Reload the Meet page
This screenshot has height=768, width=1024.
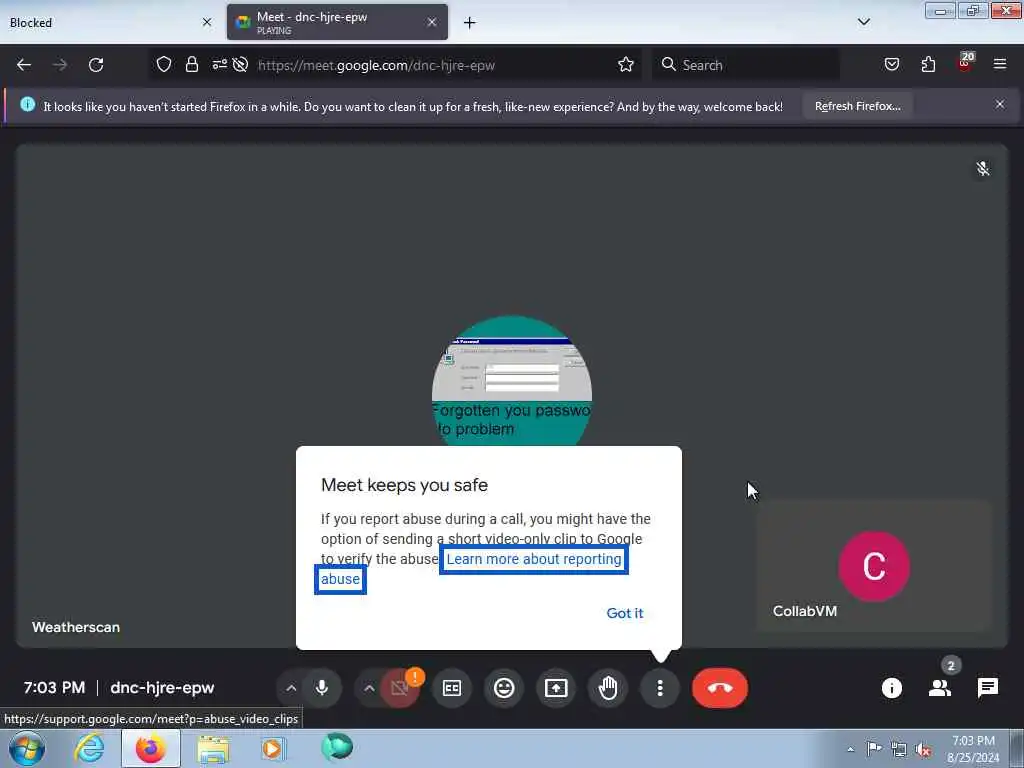pos(96,65)
